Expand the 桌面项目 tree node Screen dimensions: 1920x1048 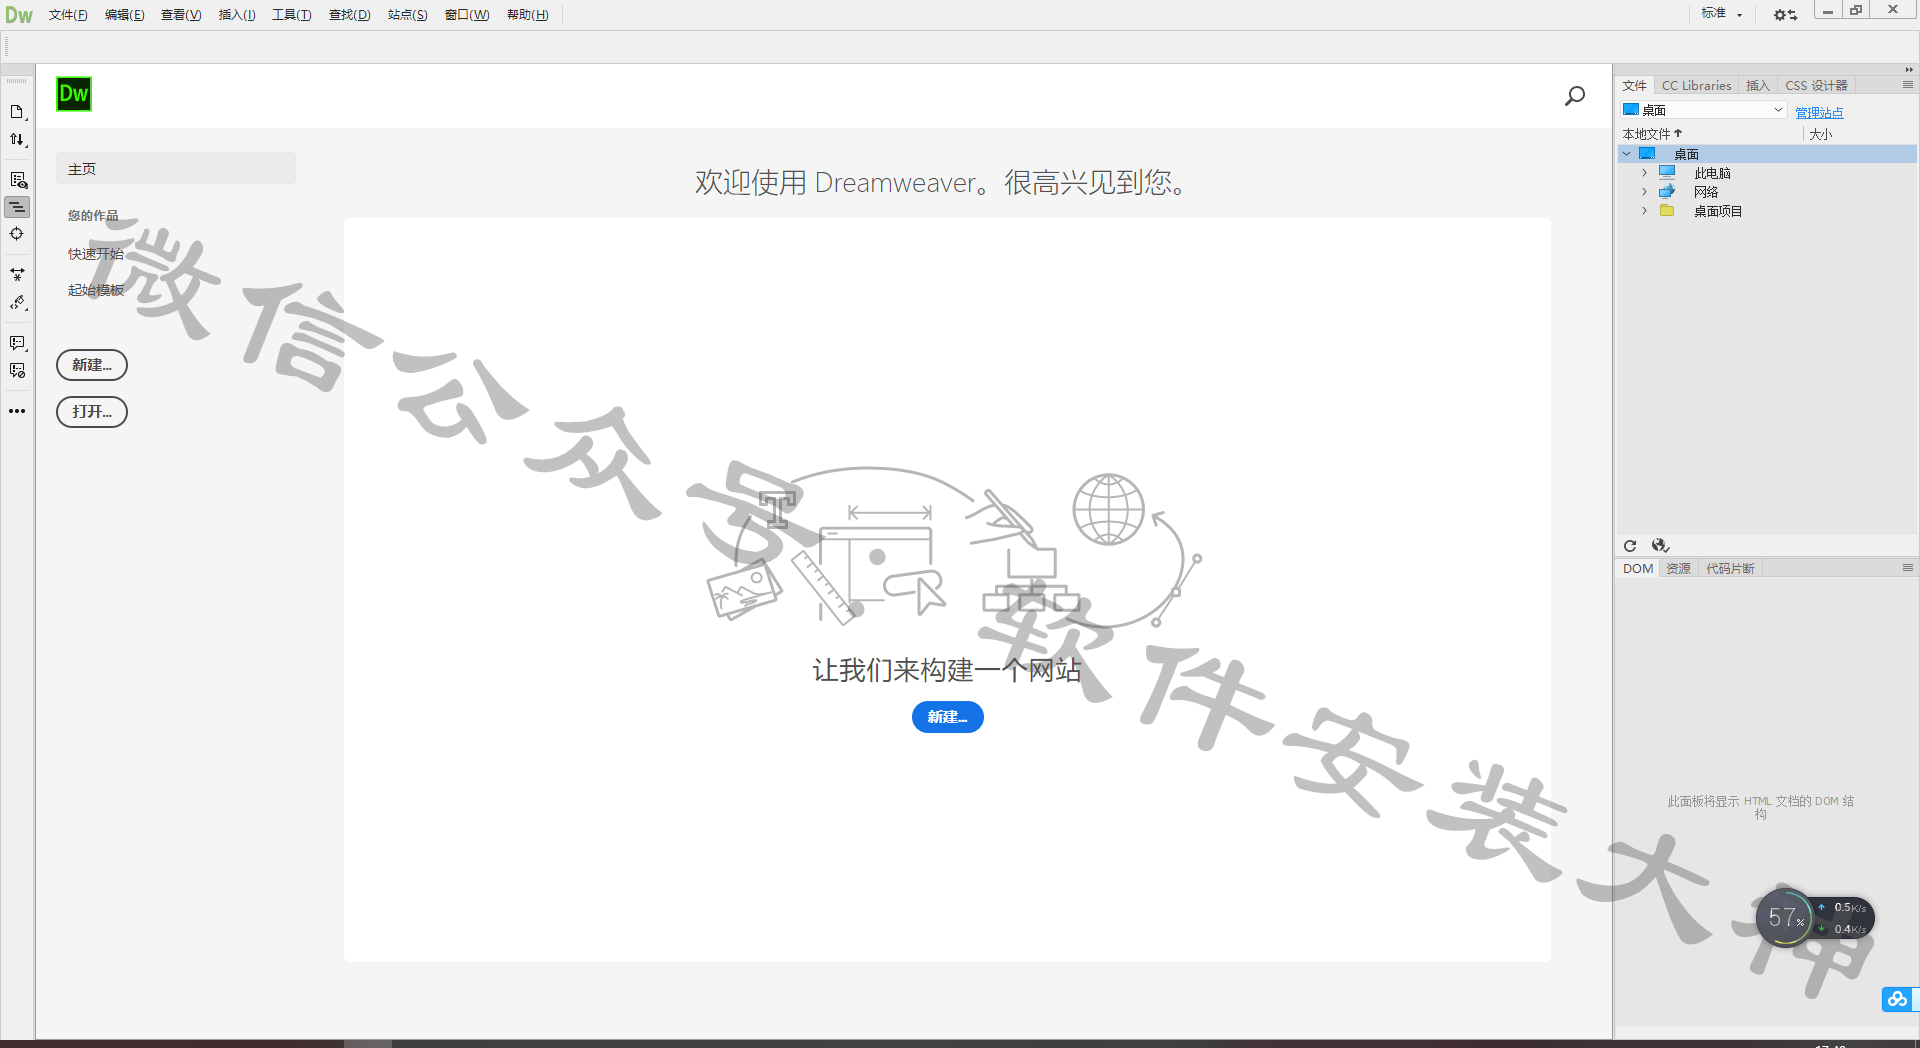pyautogui.click(x=1644, y=211)
